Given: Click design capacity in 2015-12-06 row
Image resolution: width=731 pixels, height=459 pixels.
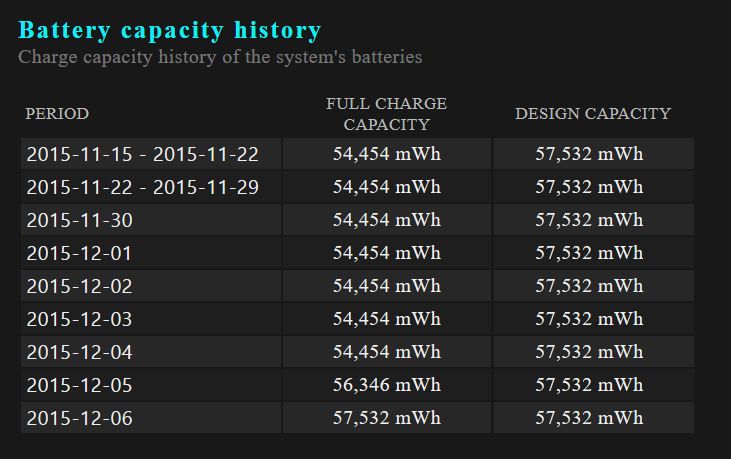Looking at the screenshot, I should 594,418.
